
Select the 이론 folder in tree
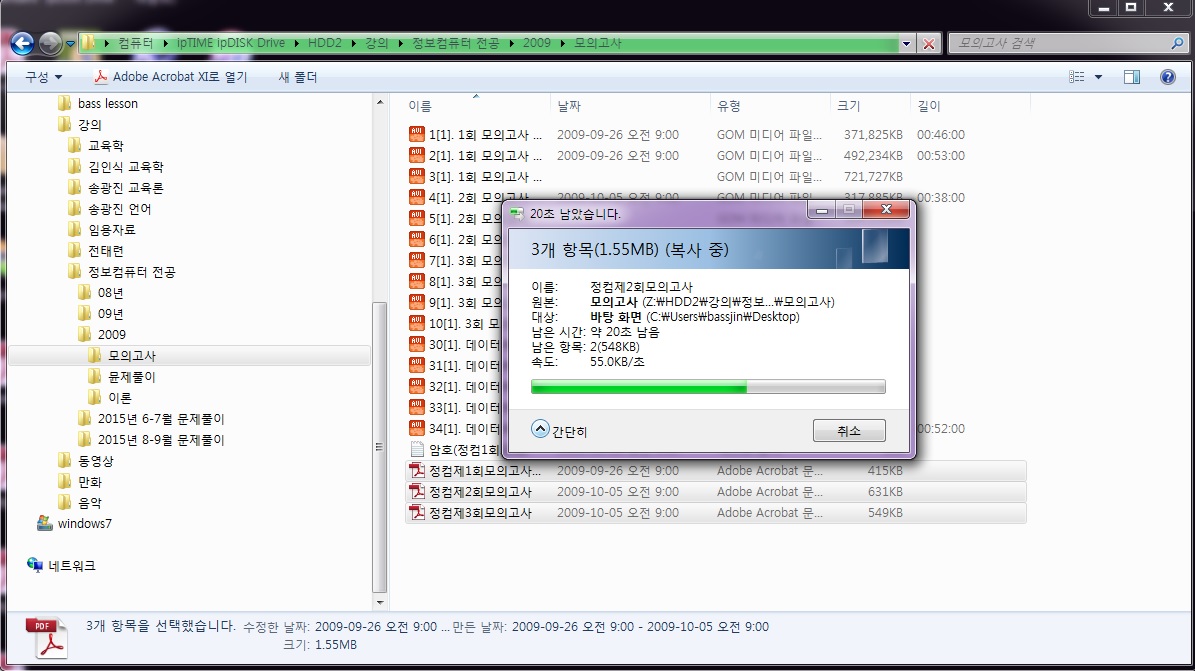click(120, 397)
